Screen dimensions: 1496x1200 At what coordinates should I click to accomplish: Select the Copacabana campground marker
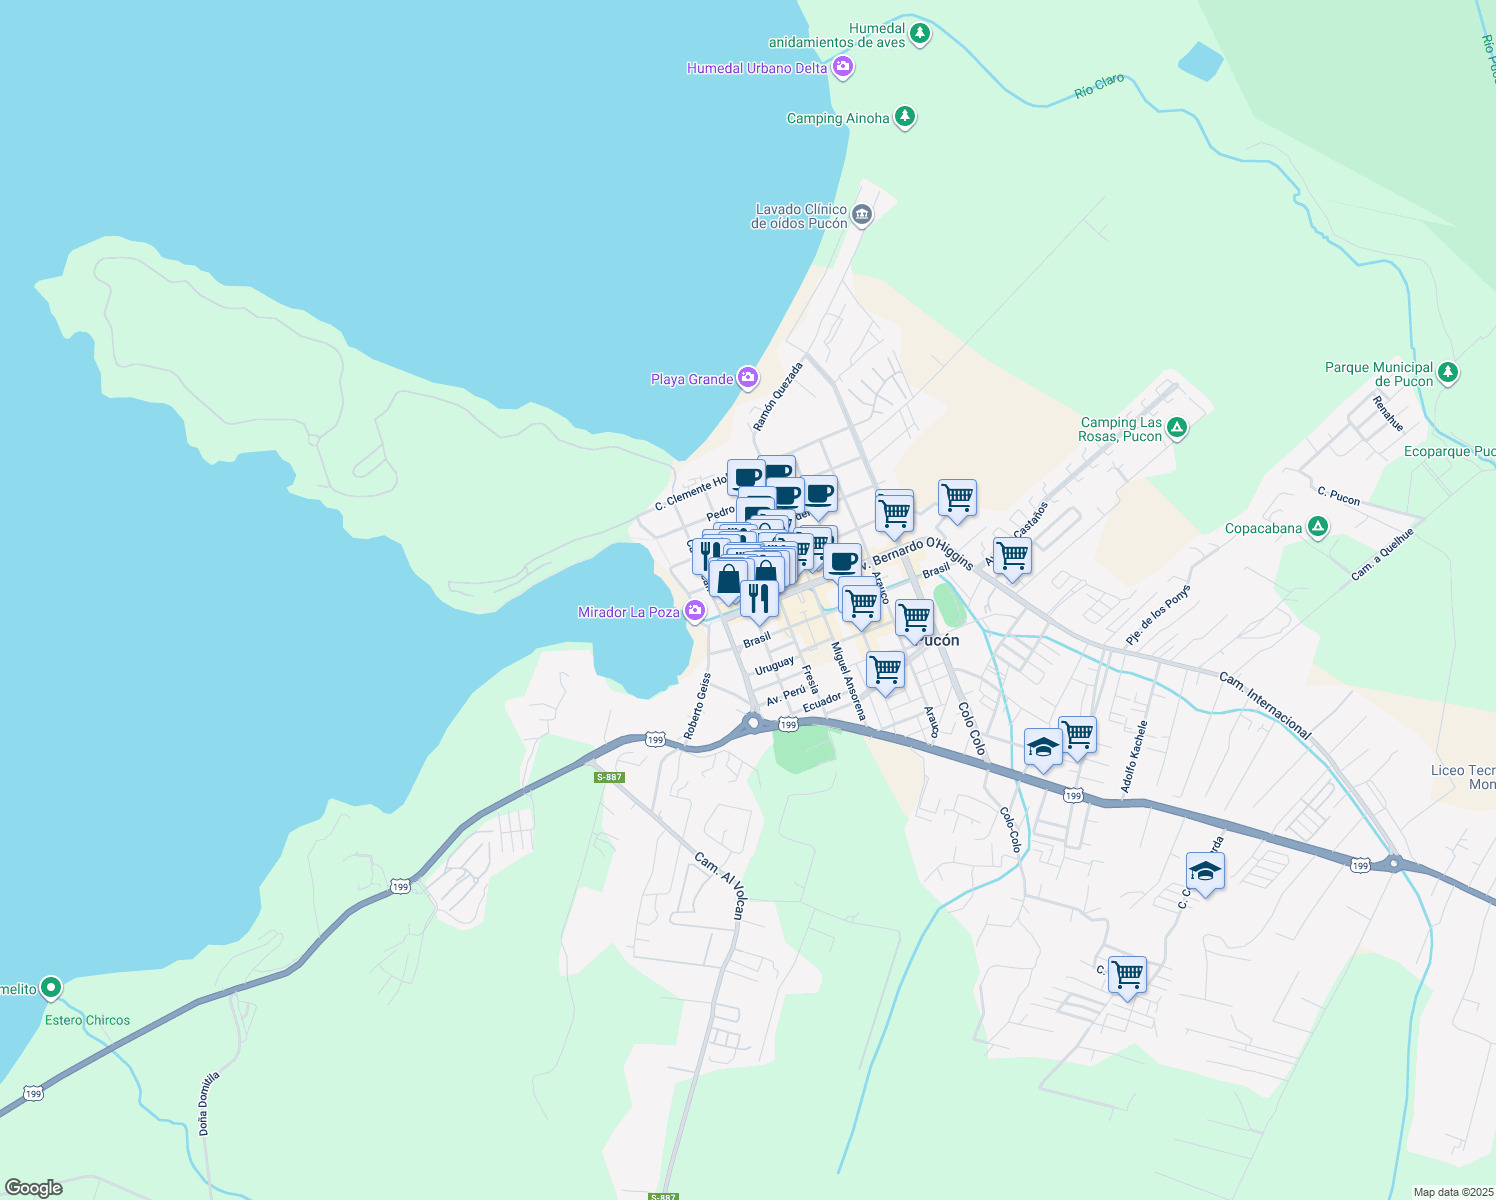click(x=1316, y=527)
